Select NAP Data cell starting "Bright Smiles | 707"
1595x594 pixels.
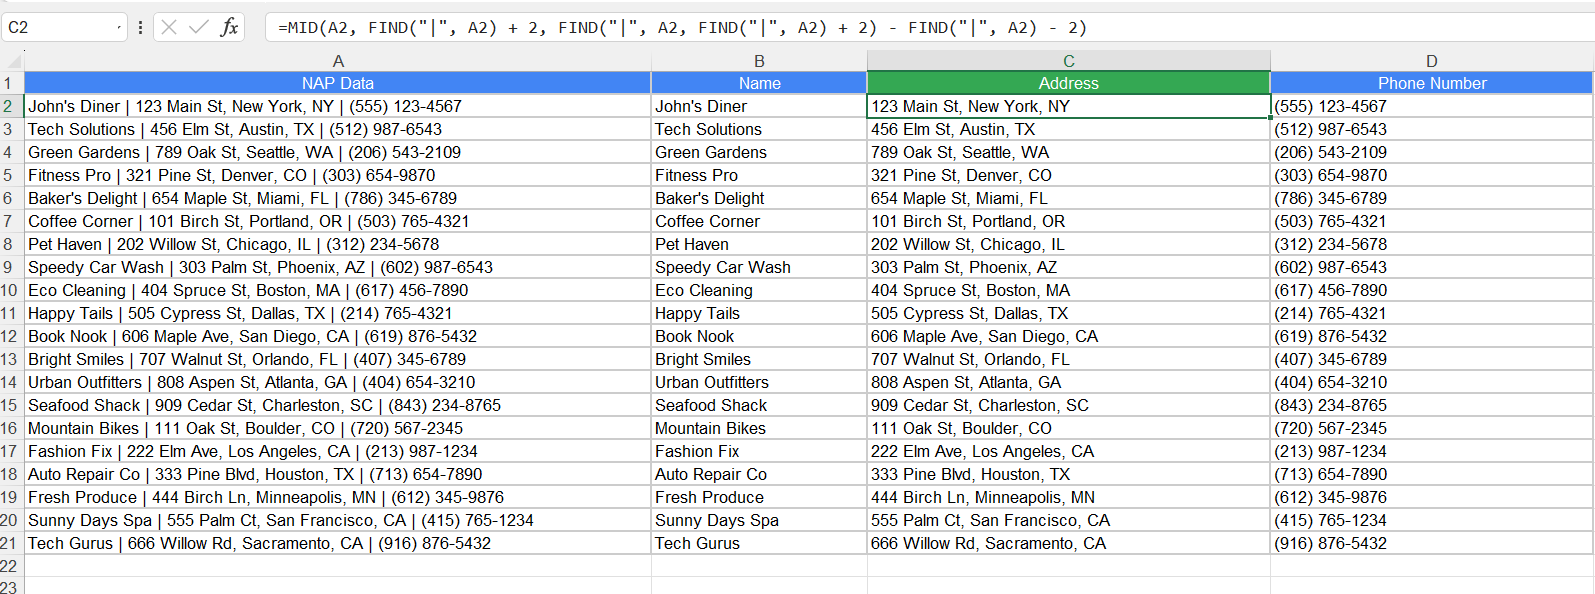[338, 359]
